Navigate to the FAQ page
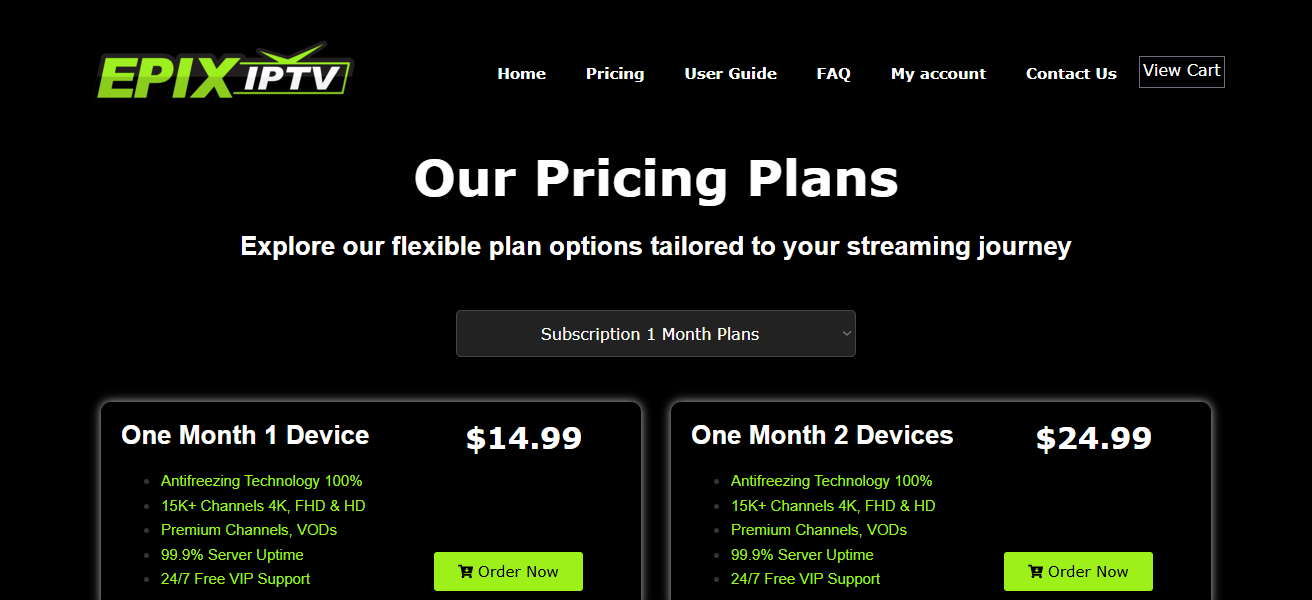Image resolution: width=1312 pixels, height=600 pixels. 833,74
